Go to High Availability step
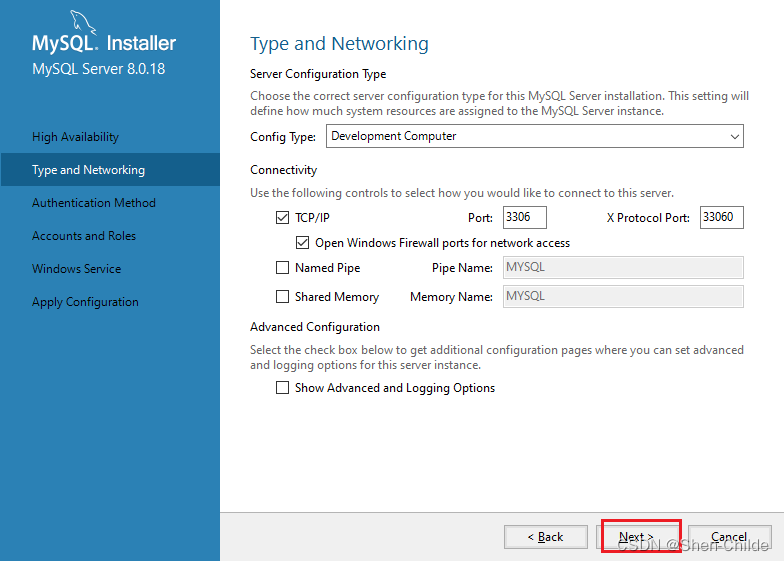 [x=76, y=136]
